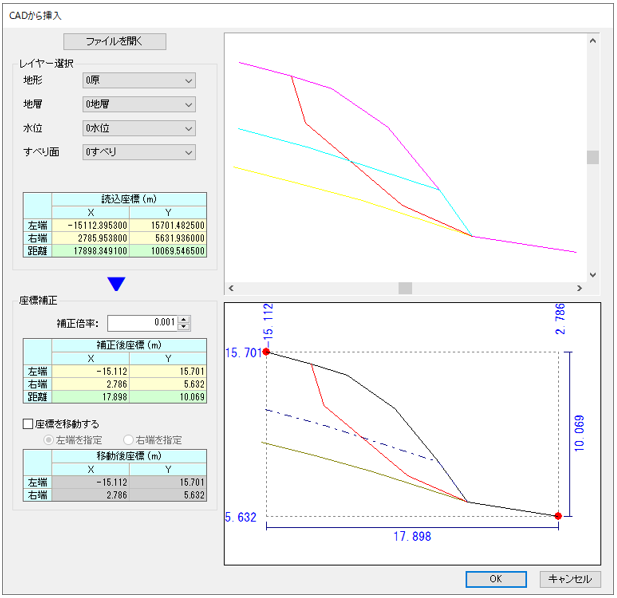Select the 読込座標 左端 Y cell 15701.482500
Viewport: 617px width, 598px height.
tap(168, 225)
